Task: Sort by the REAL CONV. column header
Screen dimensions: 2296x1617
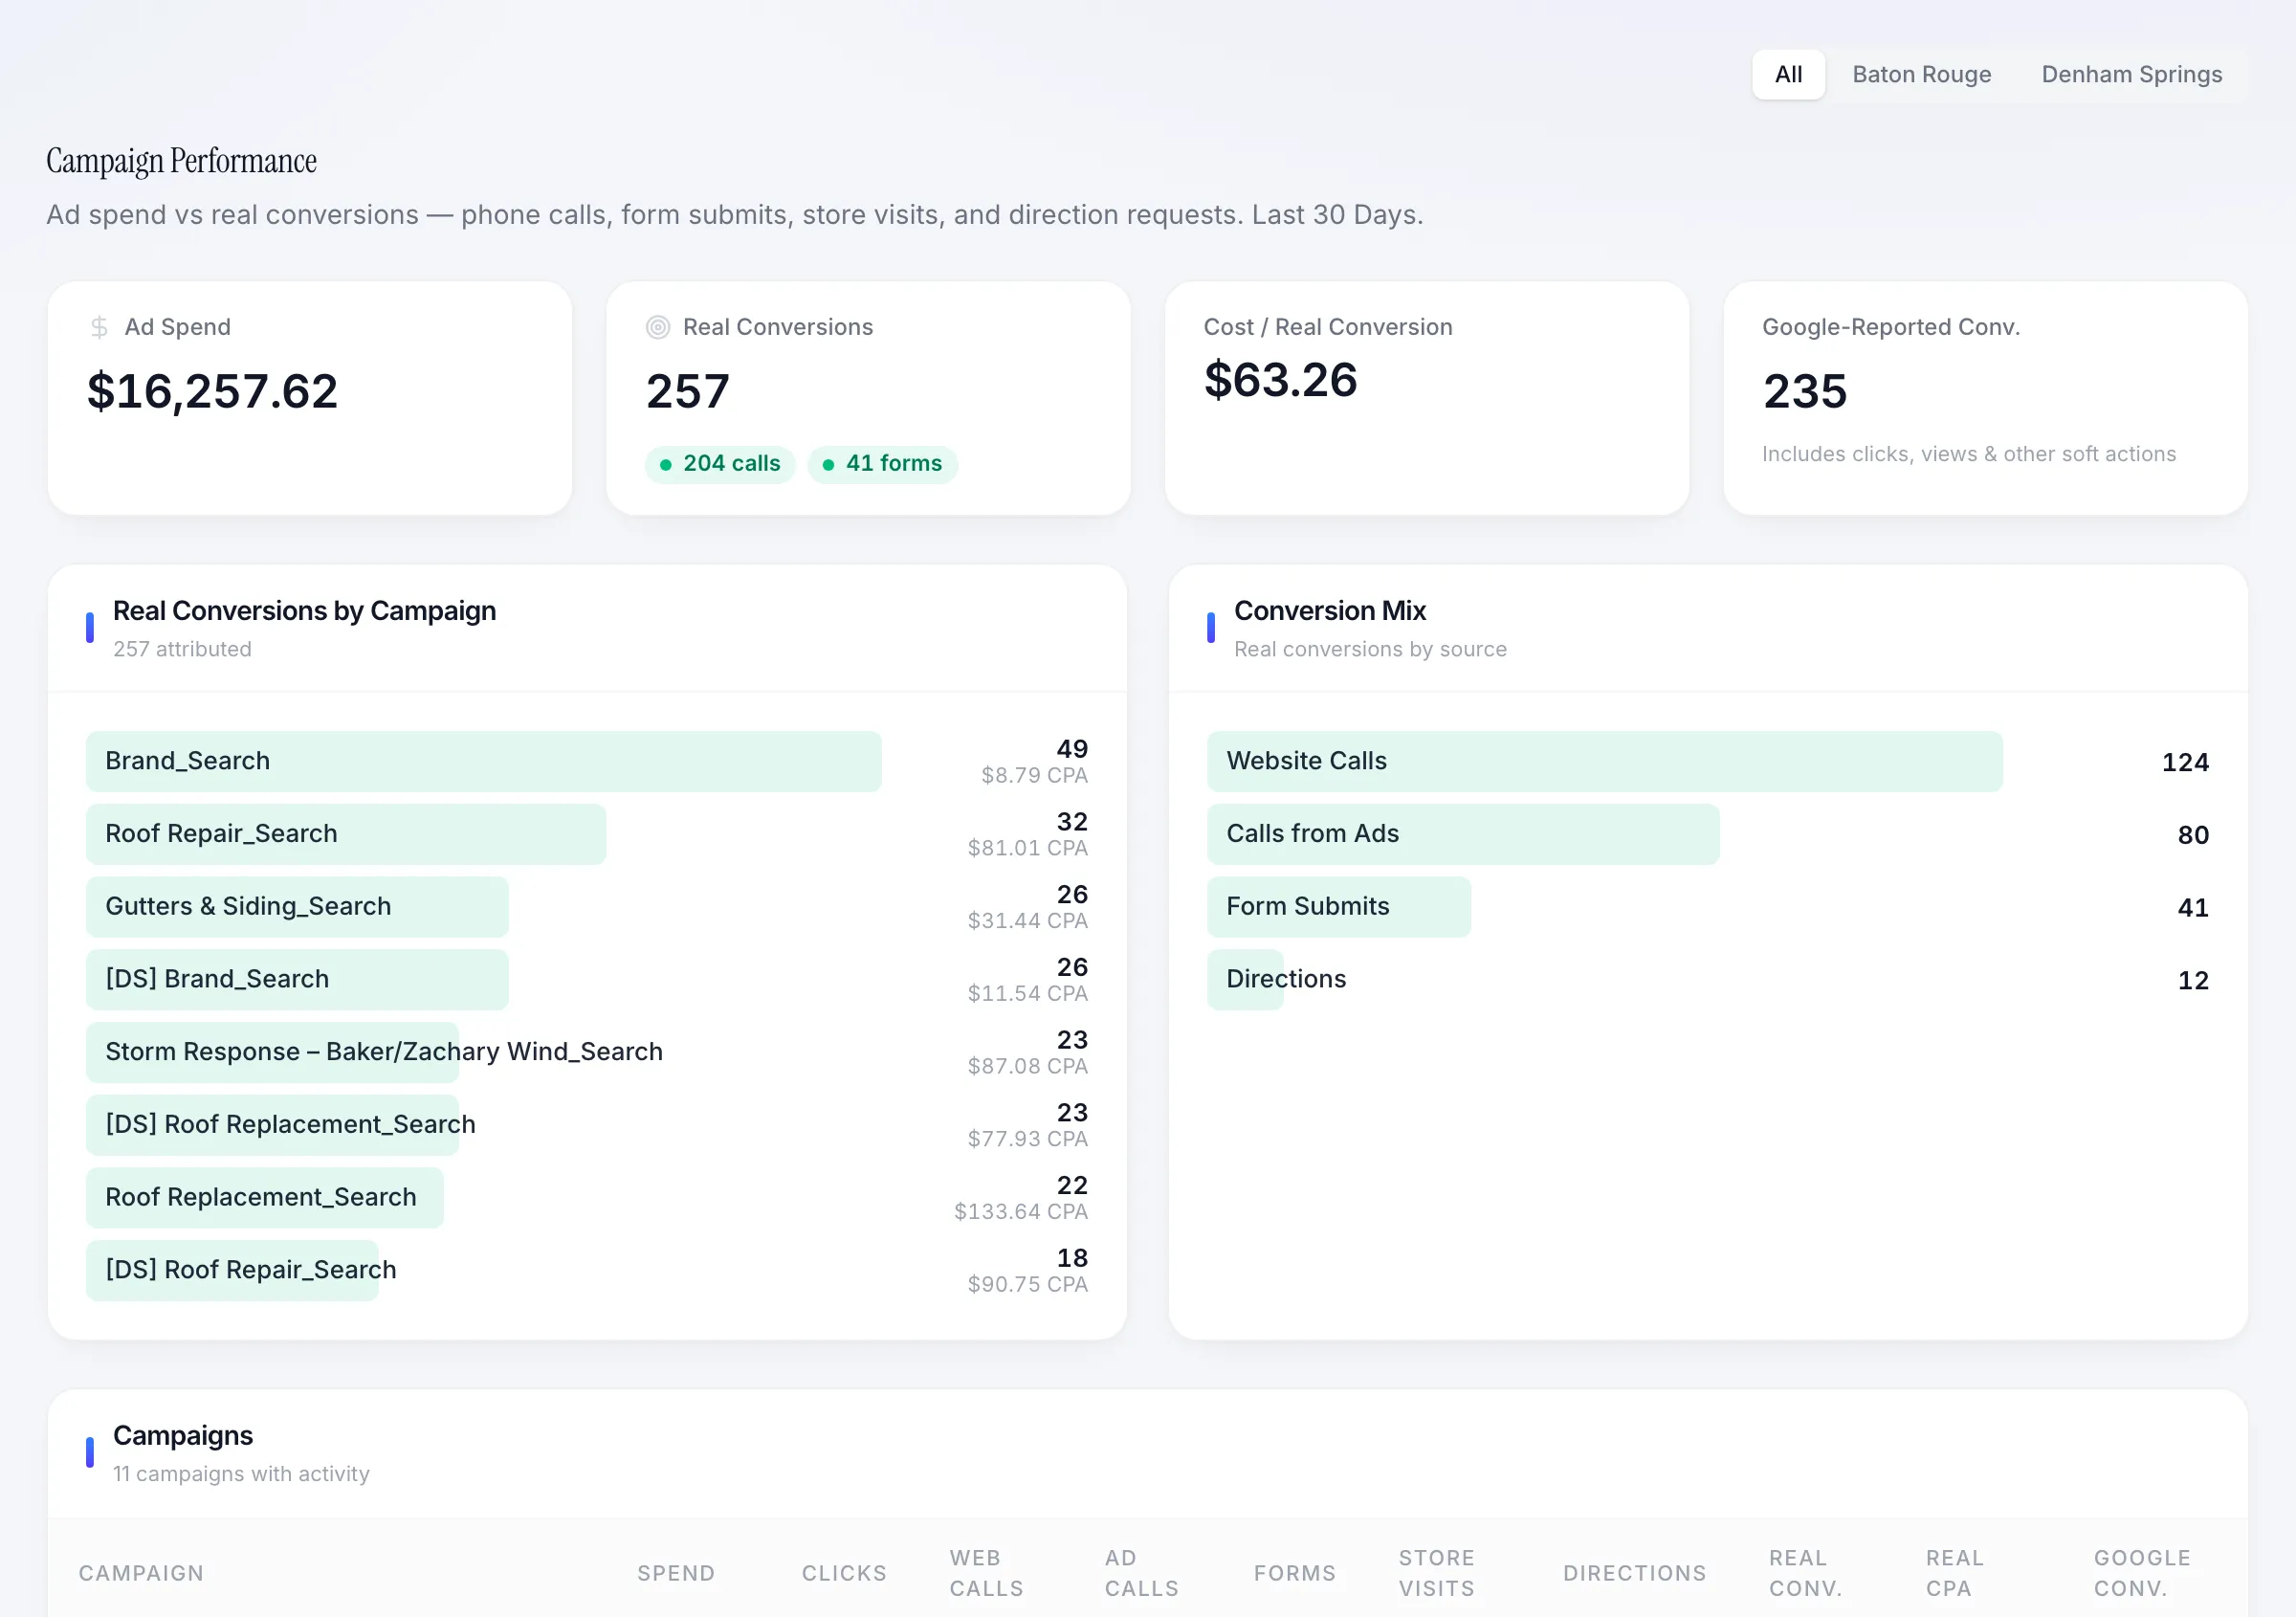Action: tap(1805, 1574)
